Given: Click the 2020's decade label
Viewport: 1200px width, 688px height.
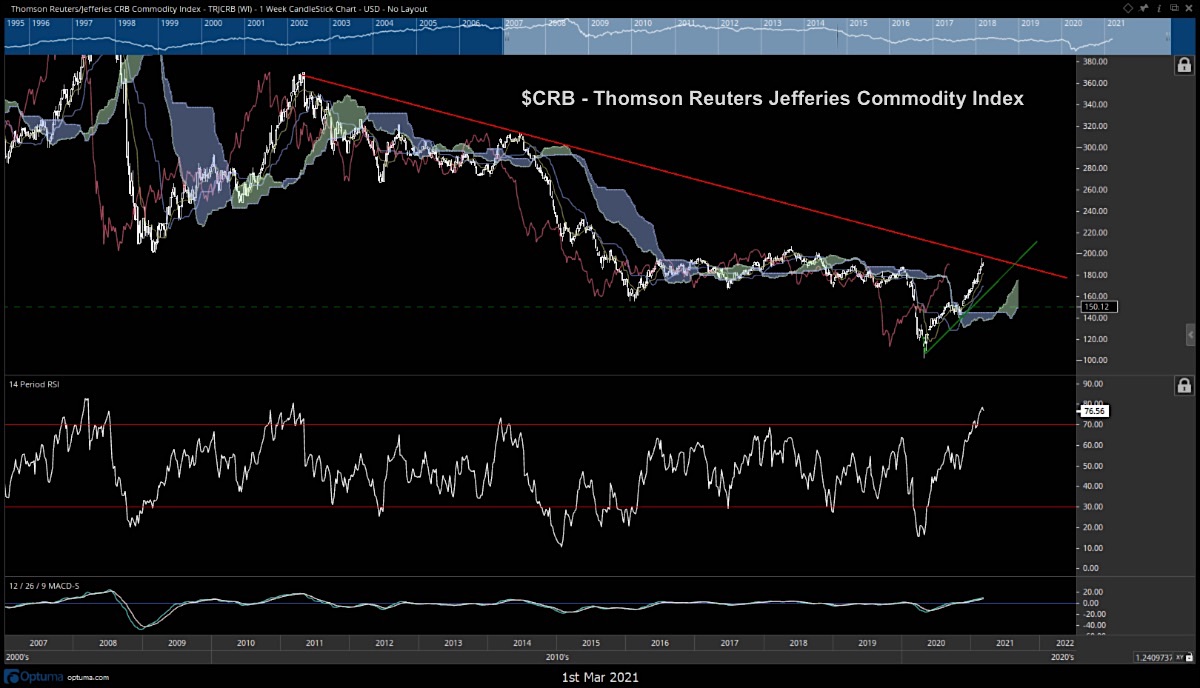Looking at the screenshot, I should click(1062, 657).
